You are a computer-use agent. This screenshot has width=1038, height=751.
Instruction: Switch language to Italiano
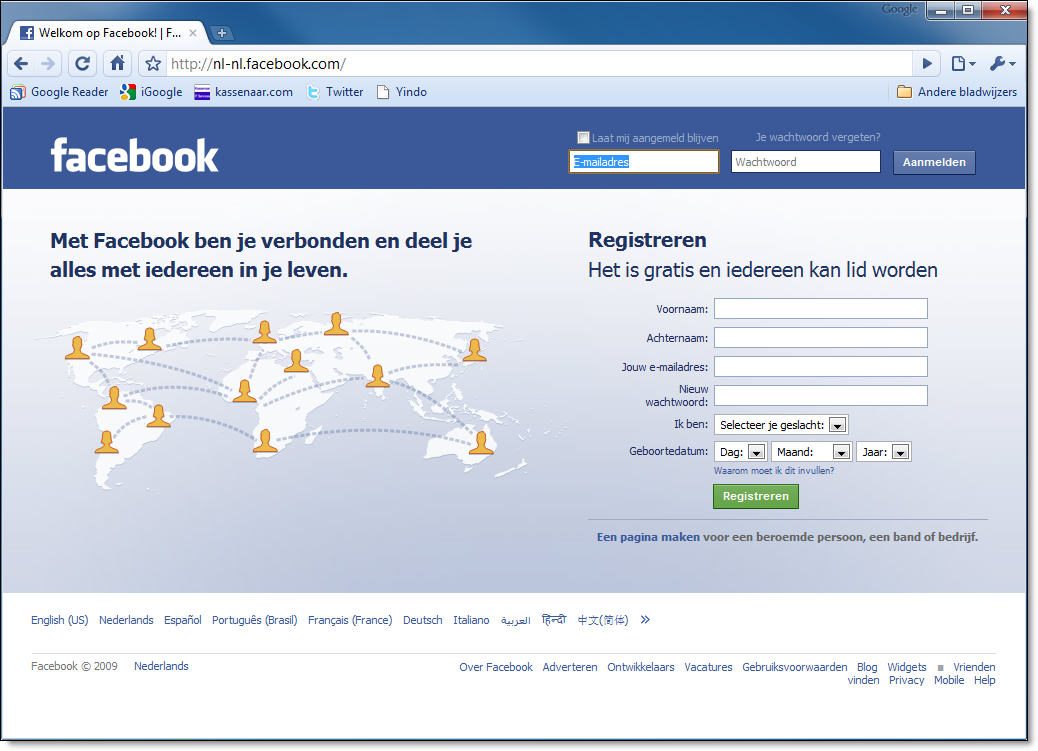point(471,620)
